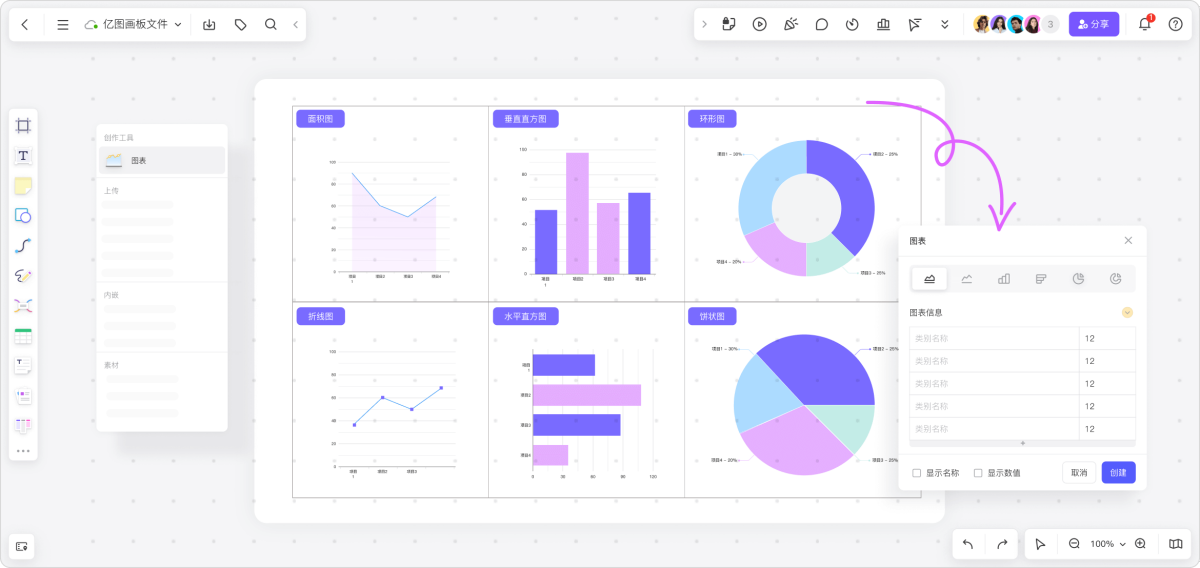Enable the 显示数值 checkbox
1200x568 pixels.
(978, 473)
